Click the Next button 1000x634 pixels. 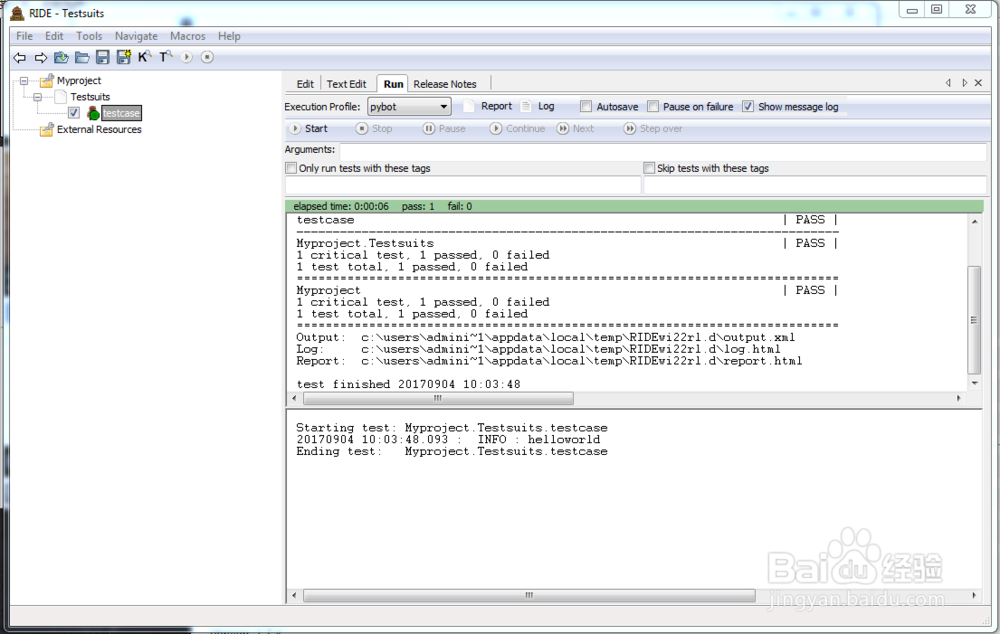(575, 129)
